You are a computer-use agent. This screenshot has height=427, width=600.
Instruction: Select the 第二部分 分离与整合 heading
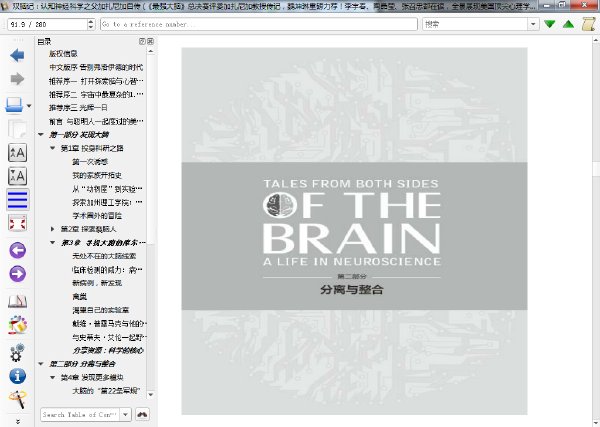[82, 364]
